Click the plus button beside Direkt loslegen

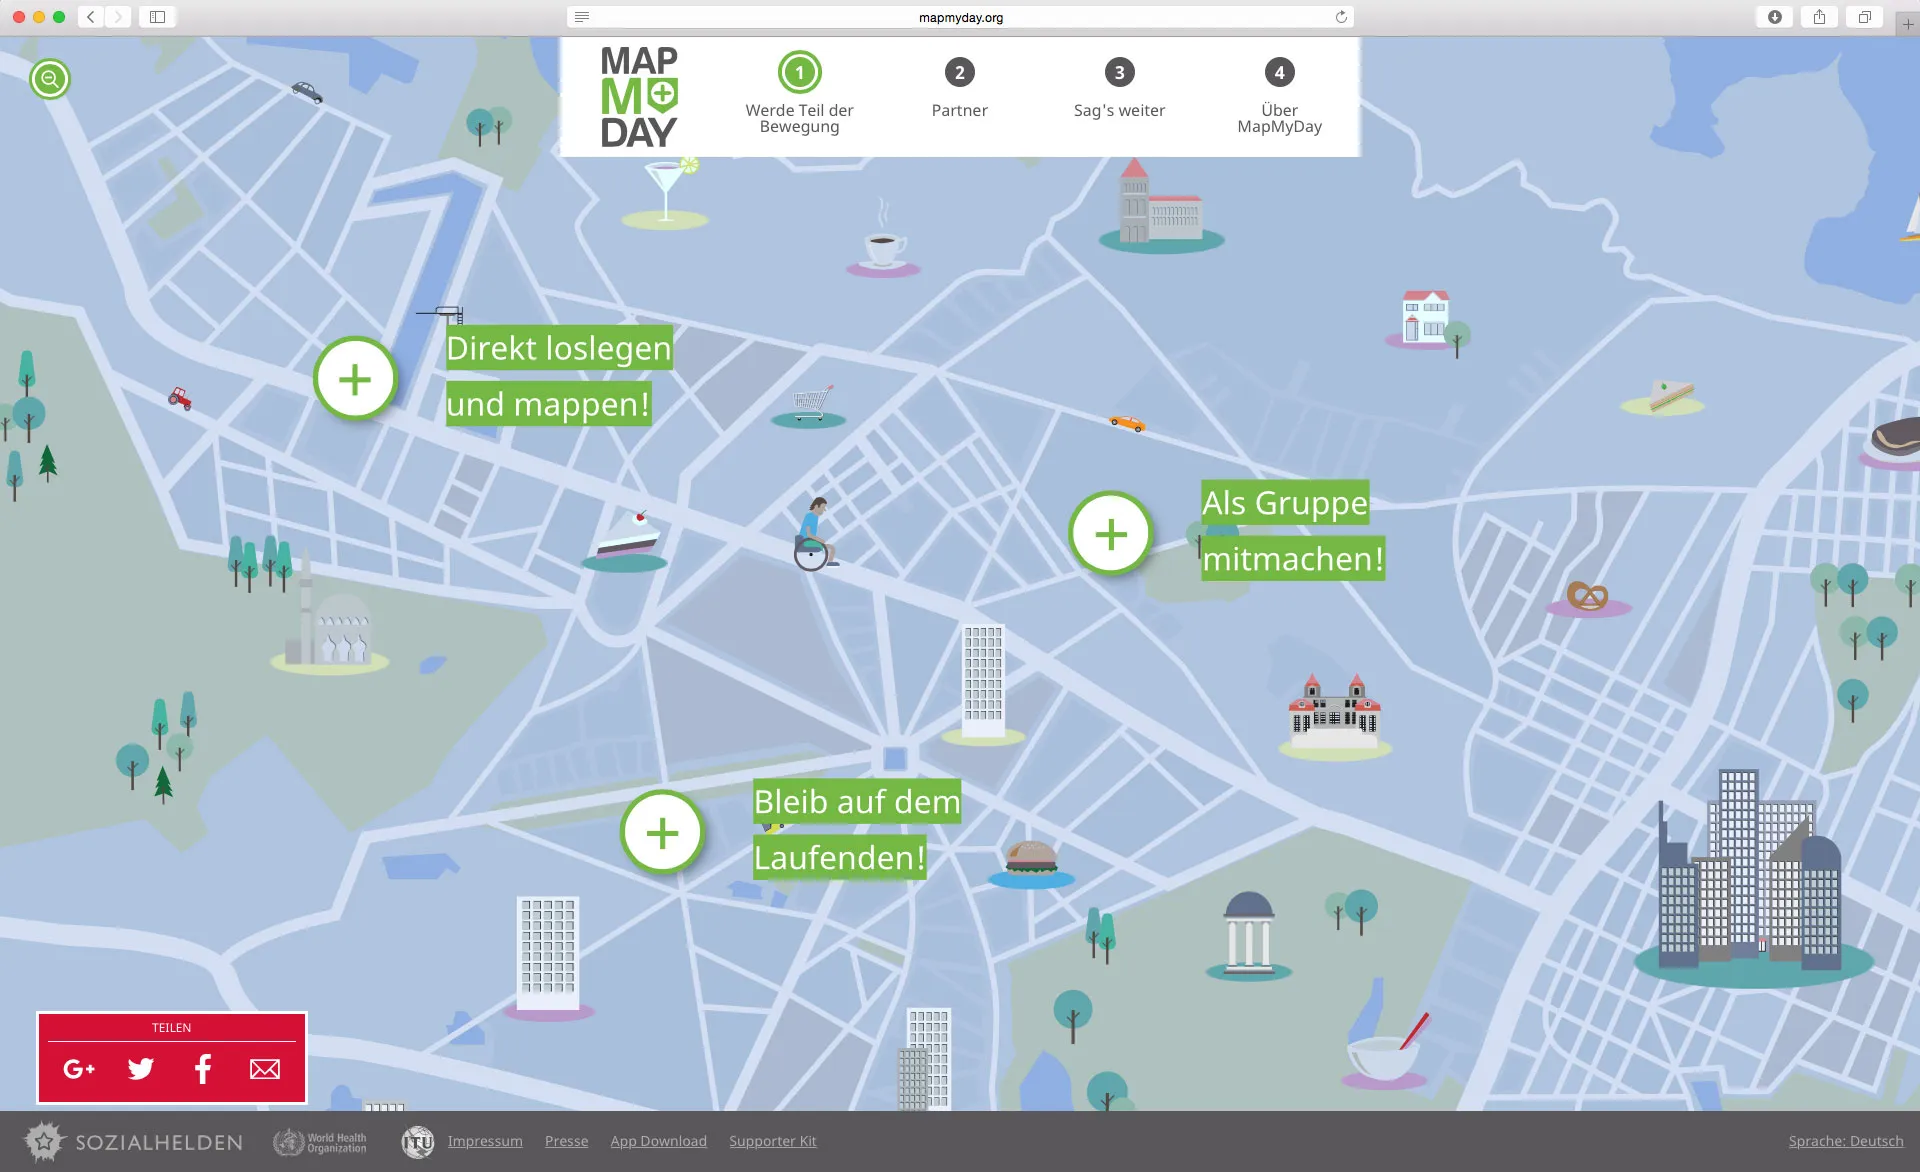pos(355,379)
